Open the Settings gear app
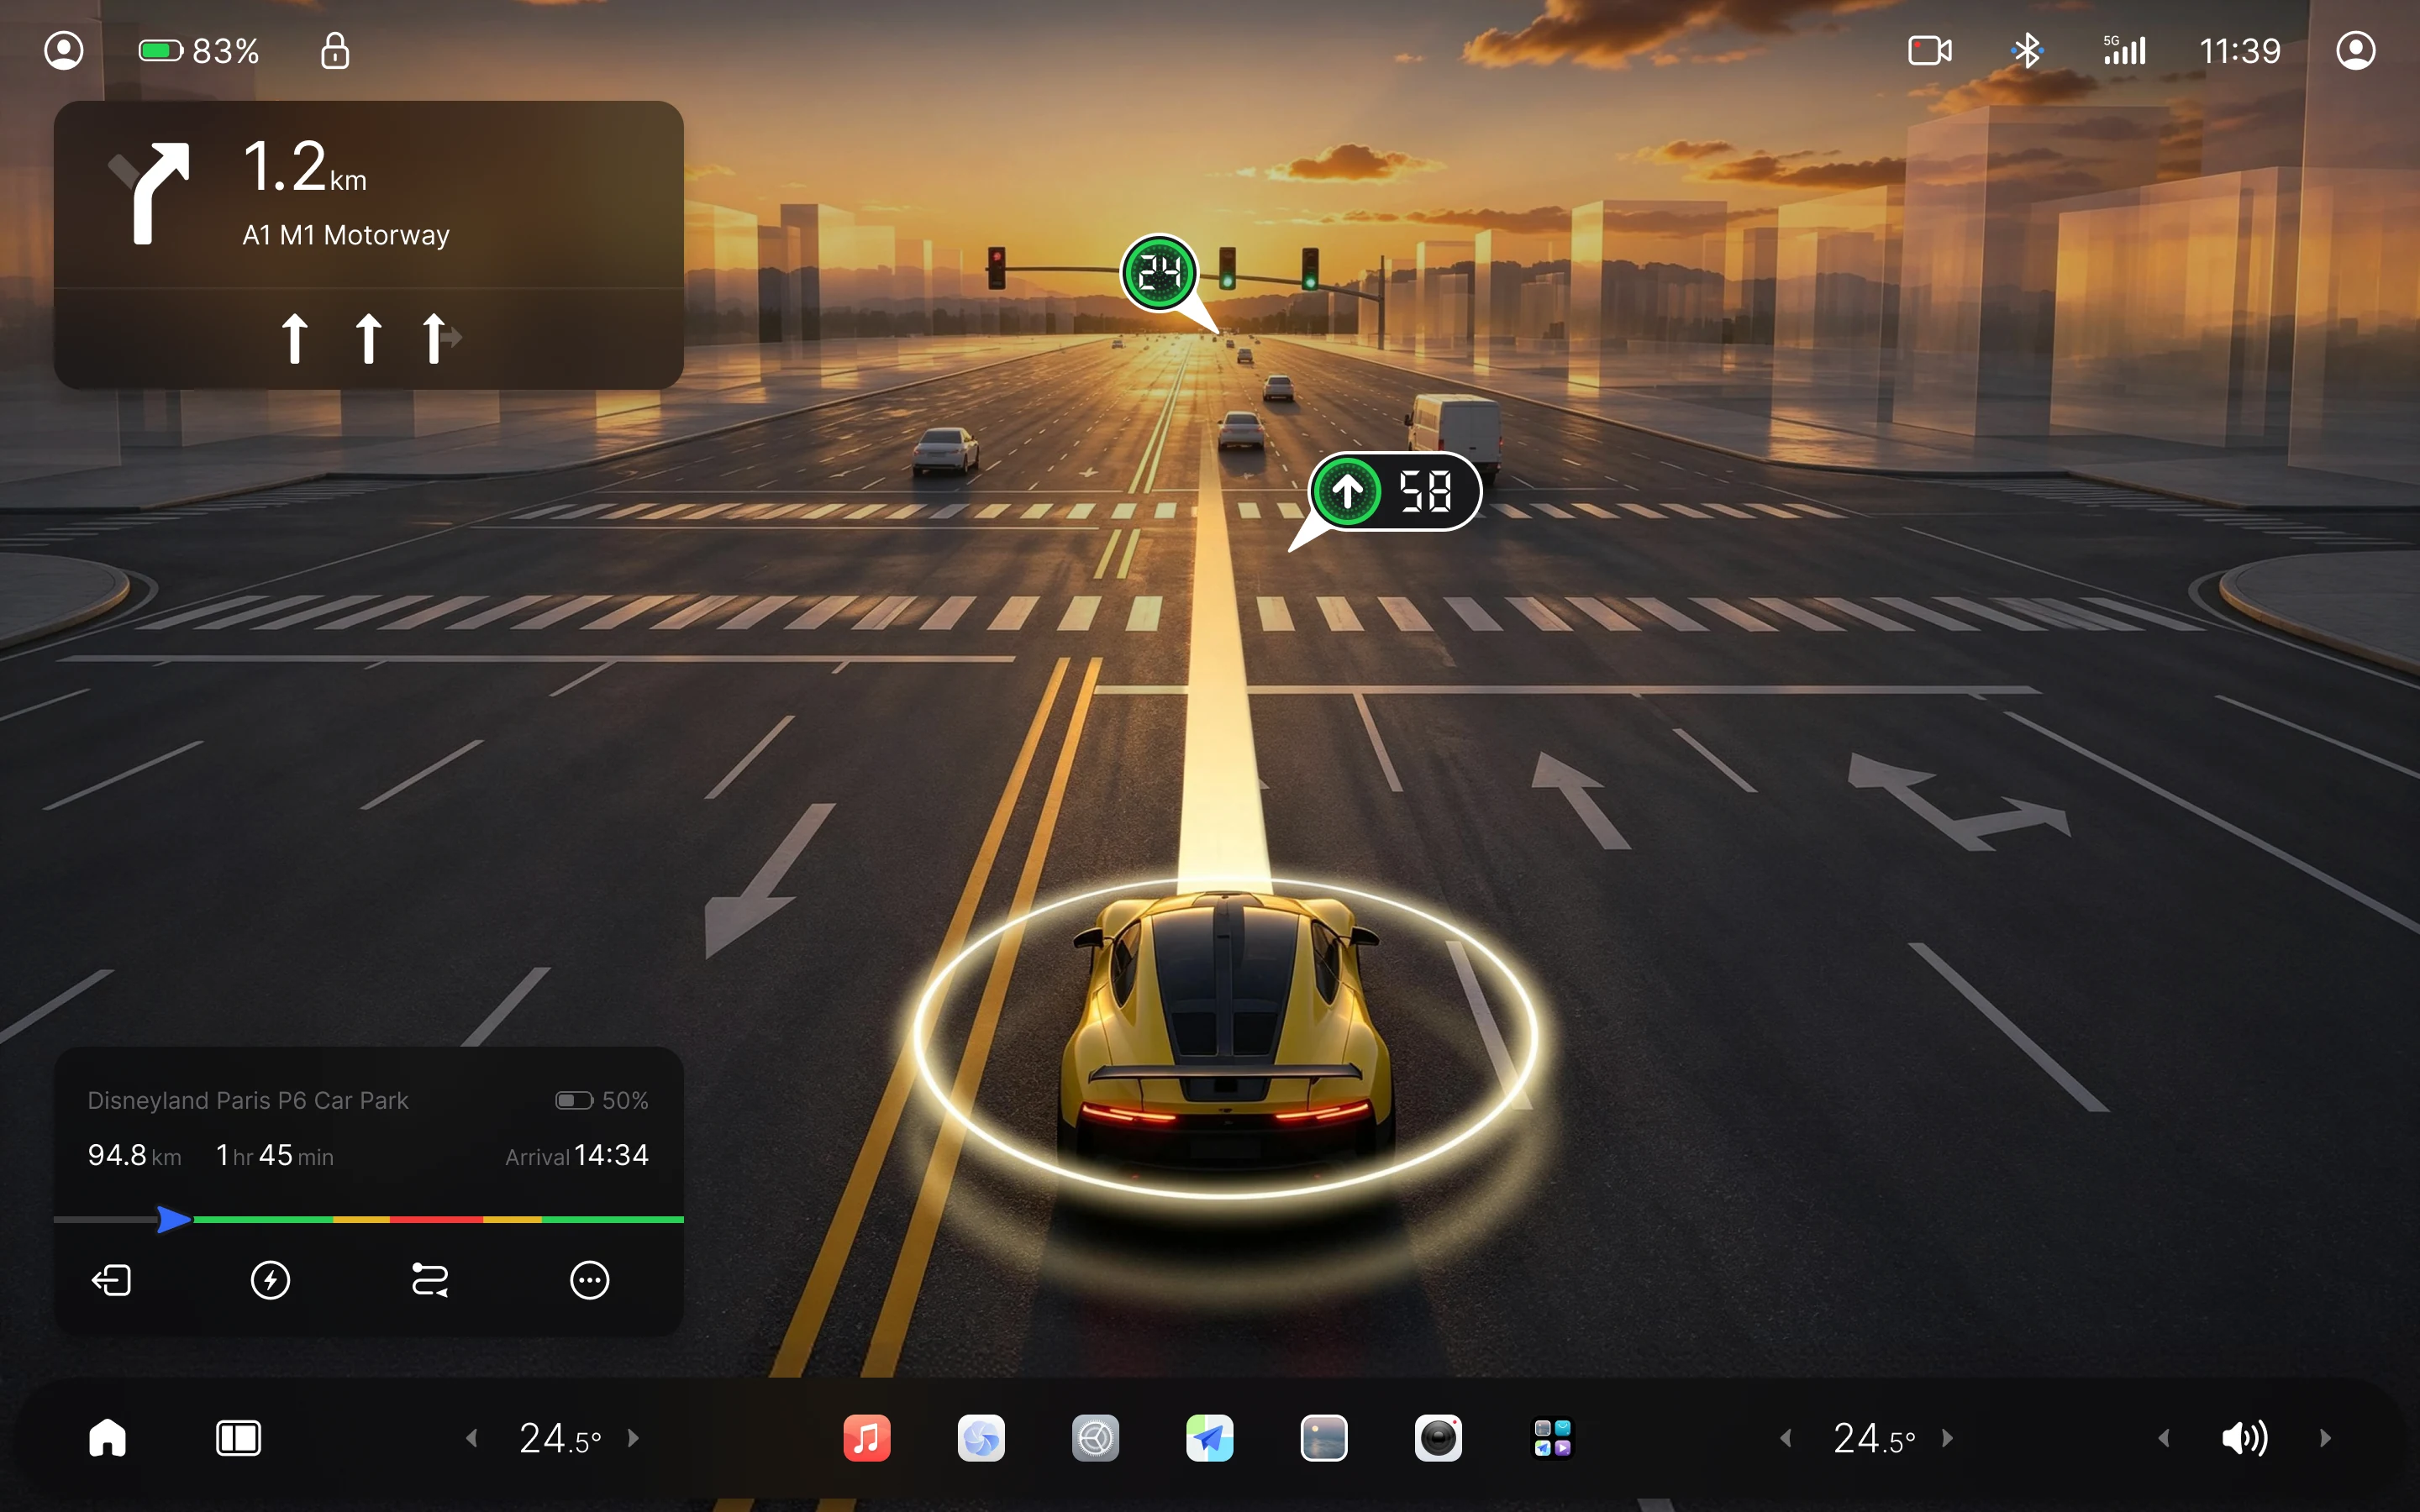The image size is (2420, 1512). (1095, 1438)
